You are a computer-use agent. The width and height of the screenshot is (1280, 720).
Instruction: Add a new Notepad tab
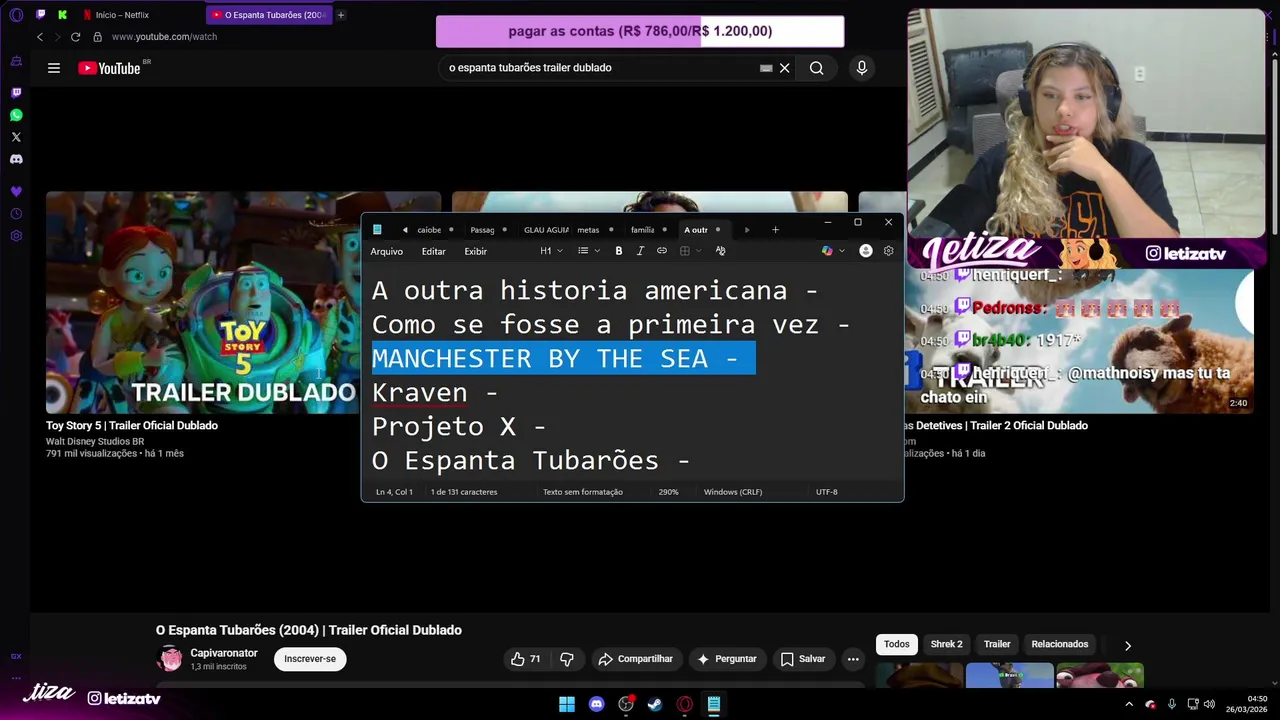pyautogui.click(x=775, y=230)
